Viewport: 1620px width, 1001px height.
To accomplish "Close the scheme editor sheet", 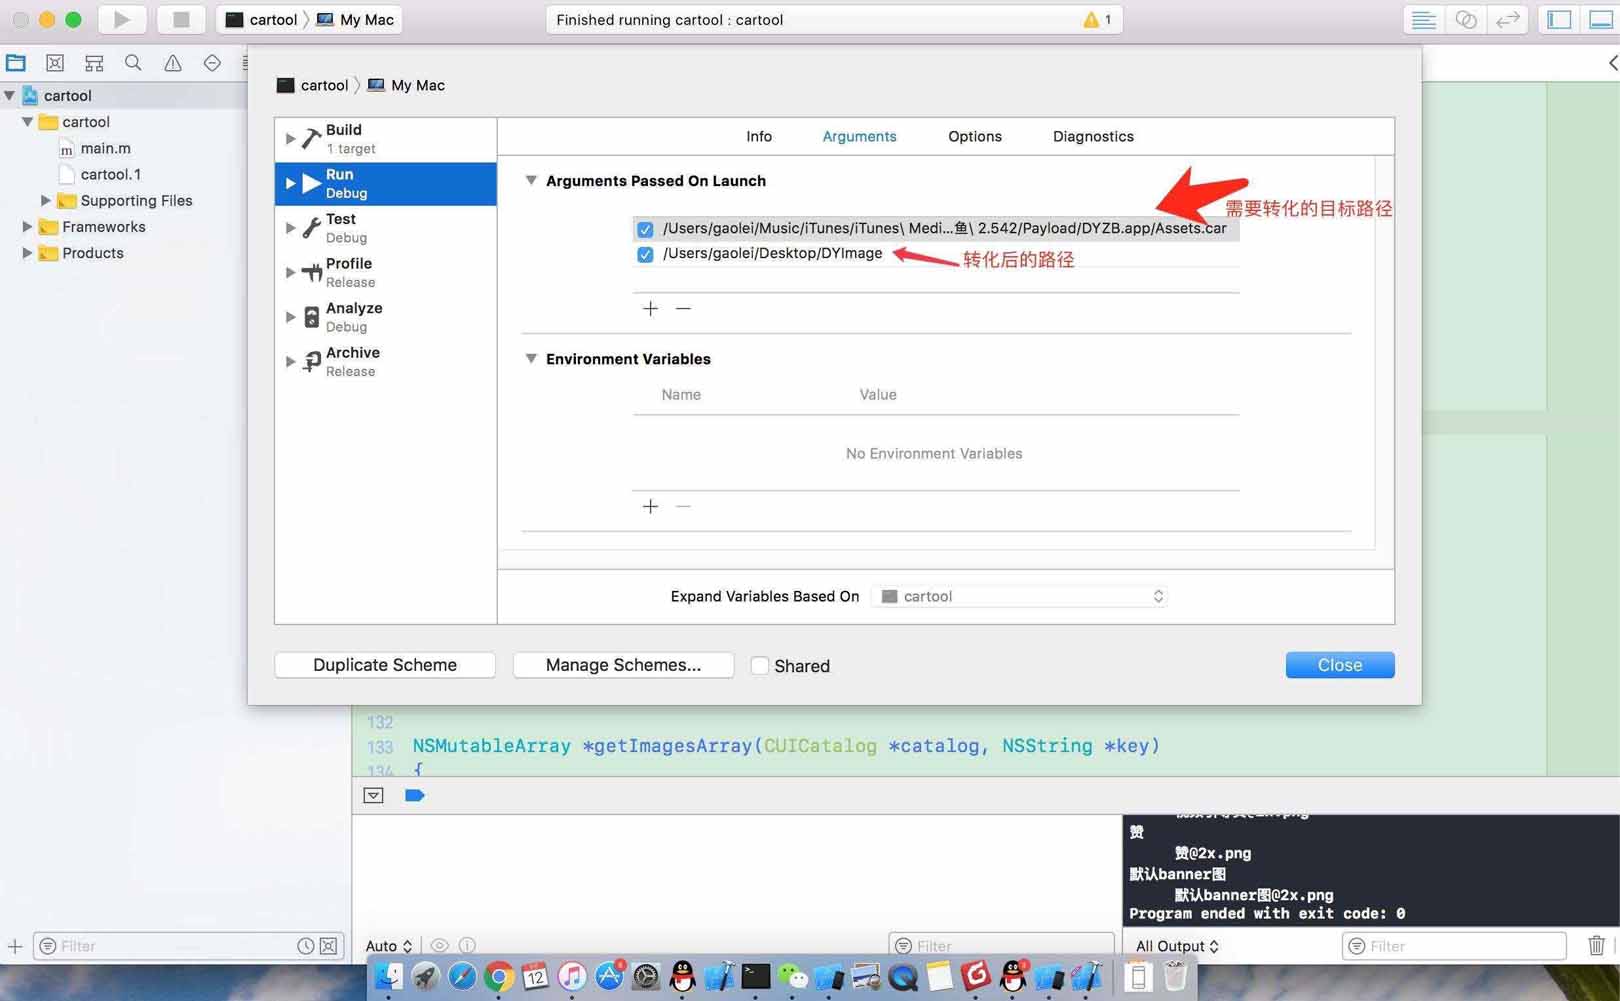I will [x=1340, y=665].
